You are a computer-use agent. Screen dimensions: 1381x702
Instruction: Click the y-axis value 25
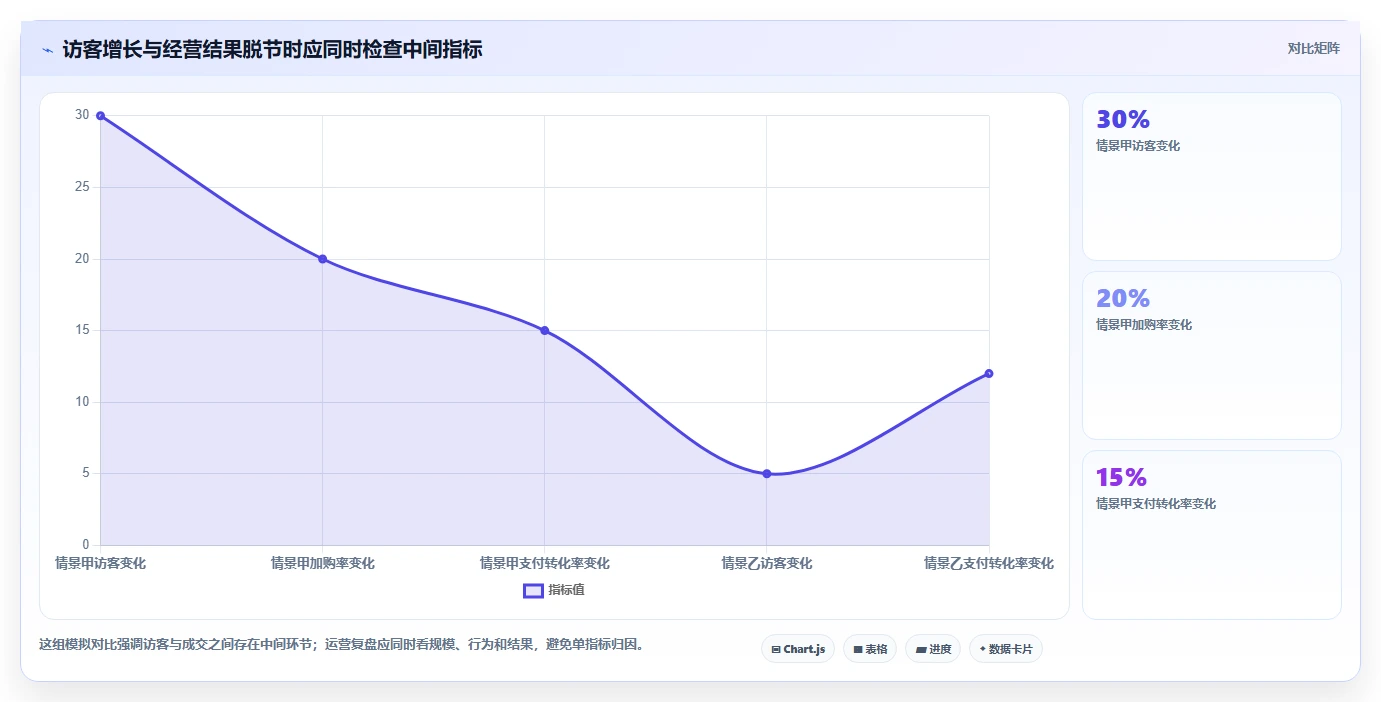click(82, 187)
